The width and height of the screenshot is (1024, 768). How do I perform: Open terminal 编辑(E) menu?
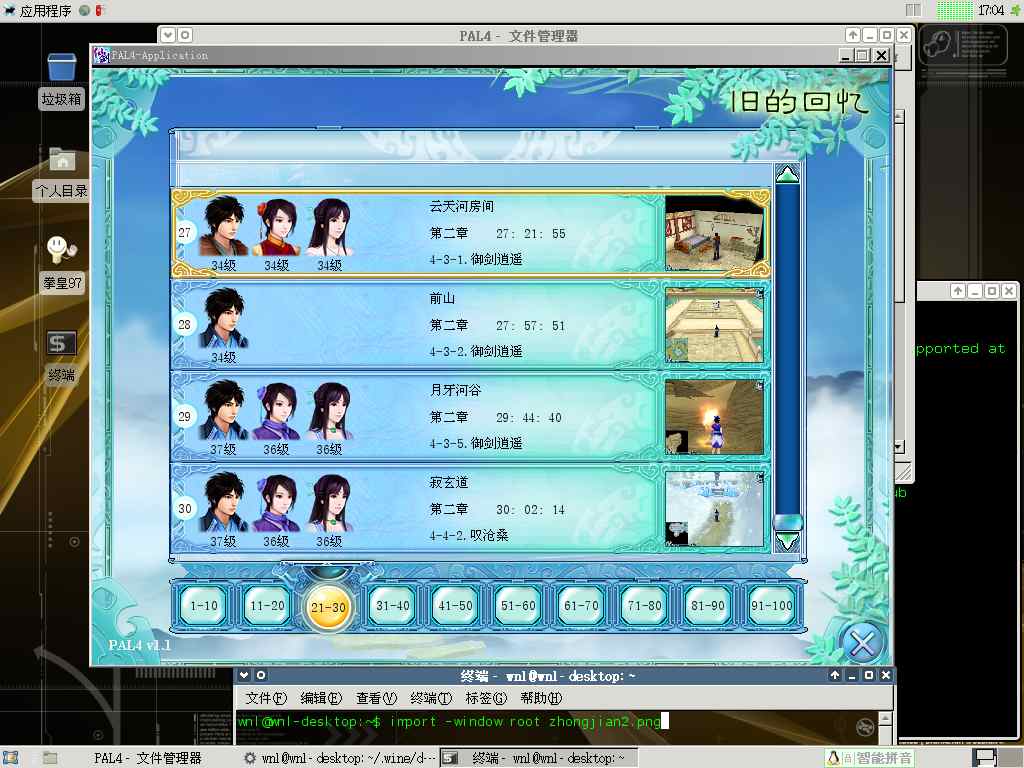click(x=321, y=698)
